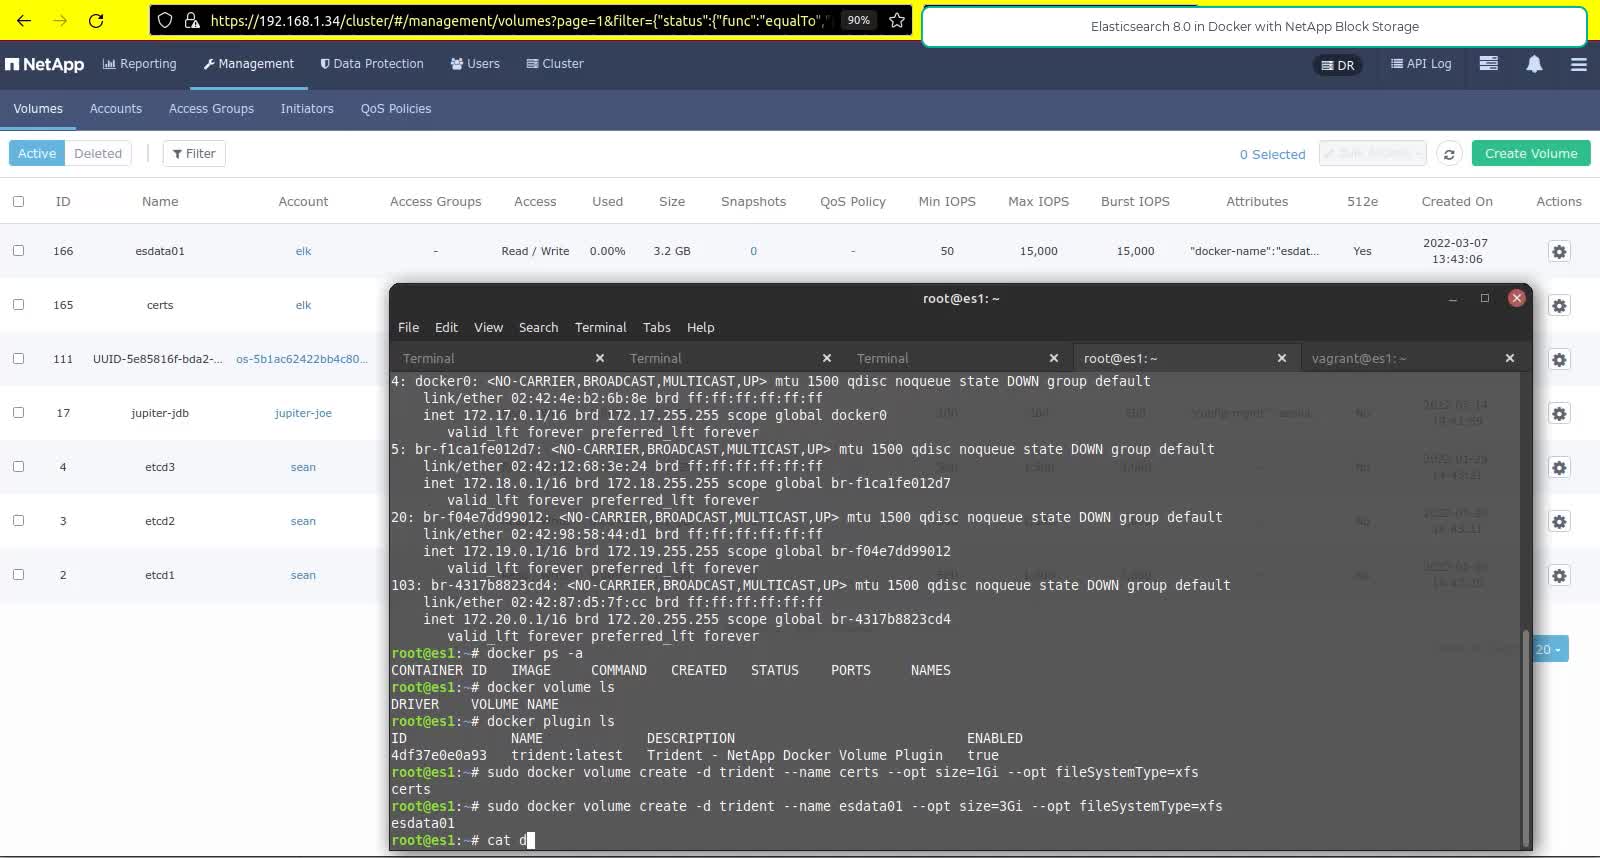
Task: Open the Filter options
Action: (194, 153)
